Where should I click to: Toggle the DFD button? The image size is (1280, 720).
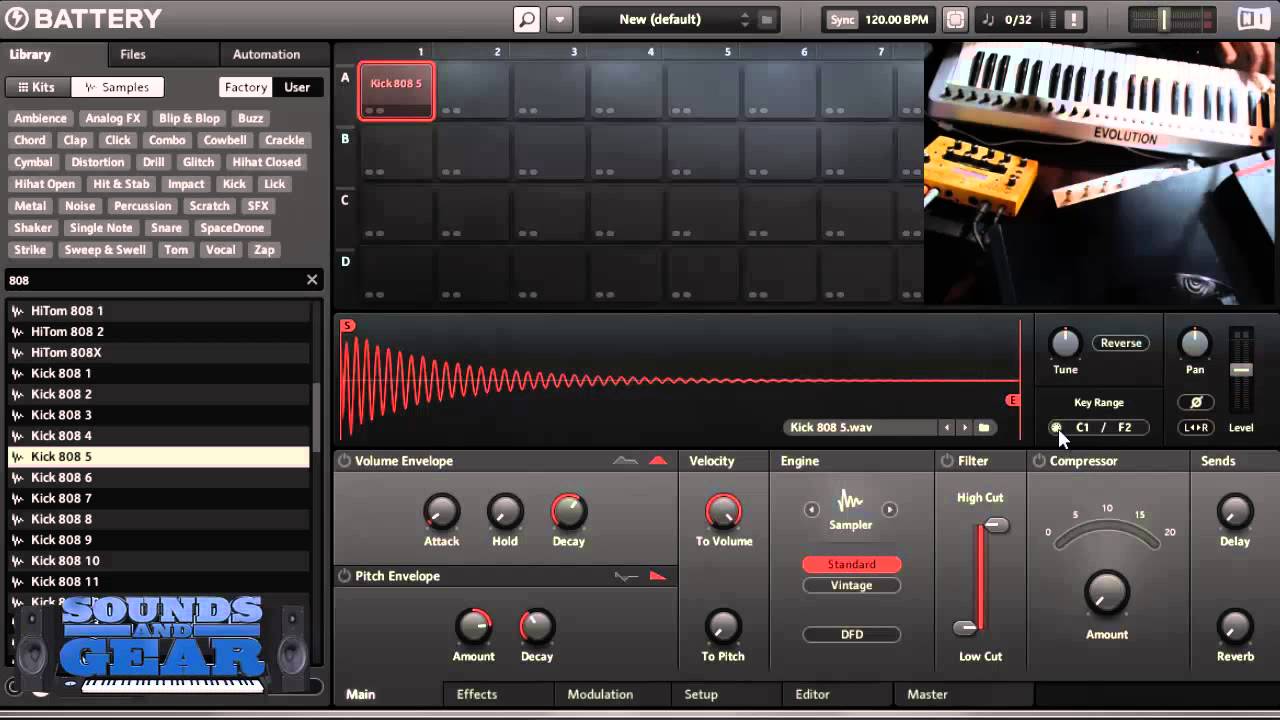(851, 634)
